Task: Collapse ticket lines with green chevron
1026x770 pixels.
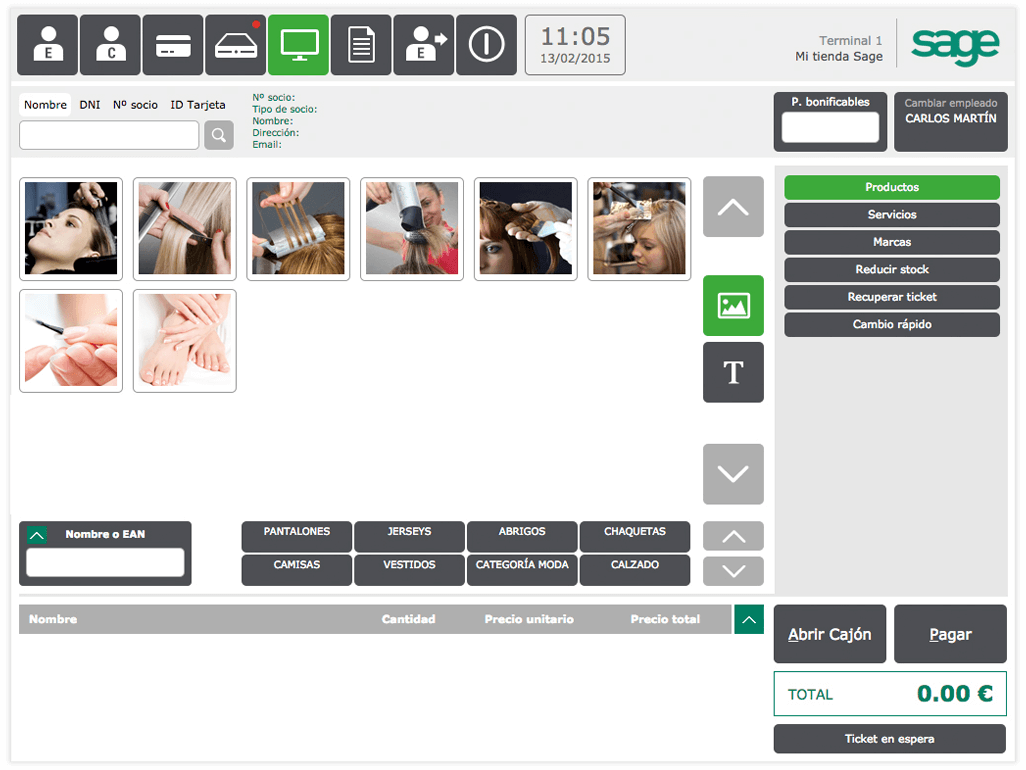Action: click(x=749, y=620)
